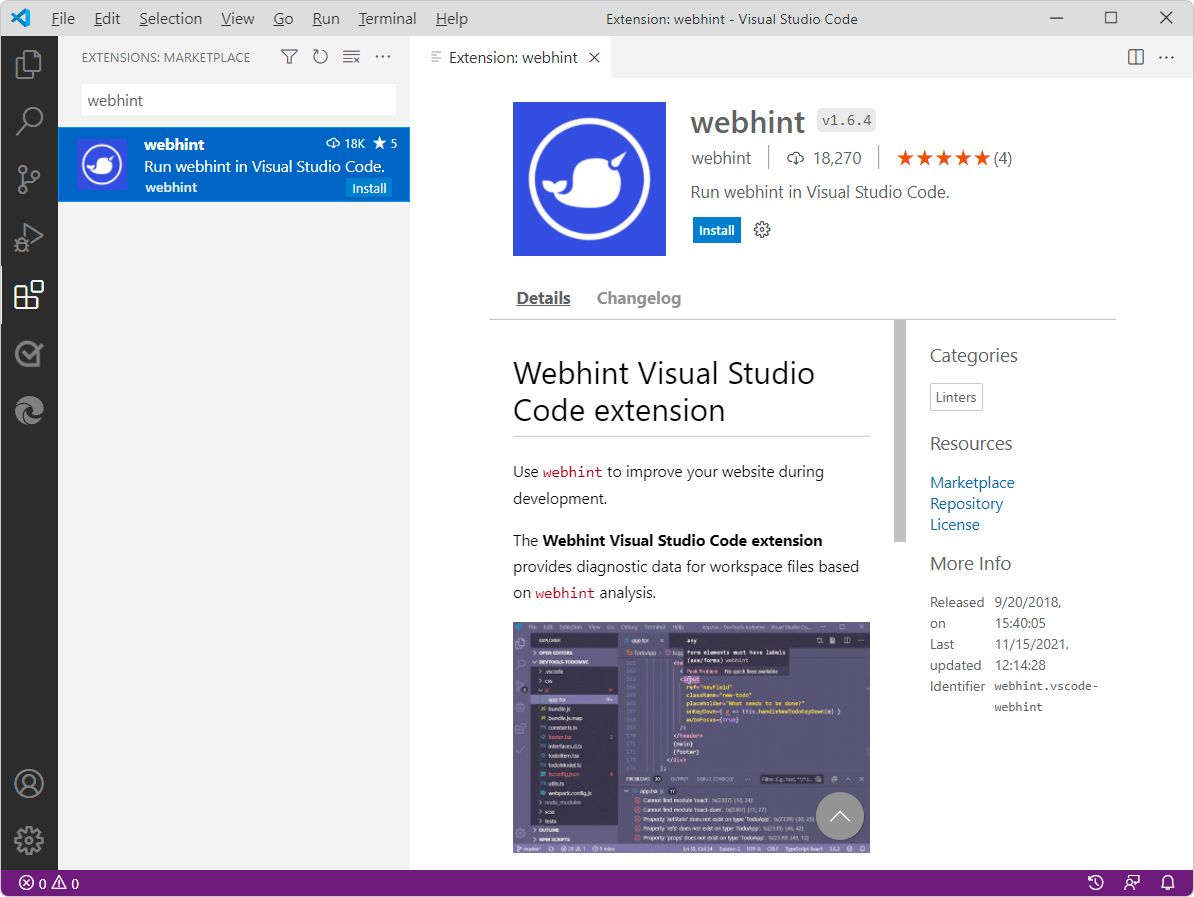Open the File menu

[63, 18]
